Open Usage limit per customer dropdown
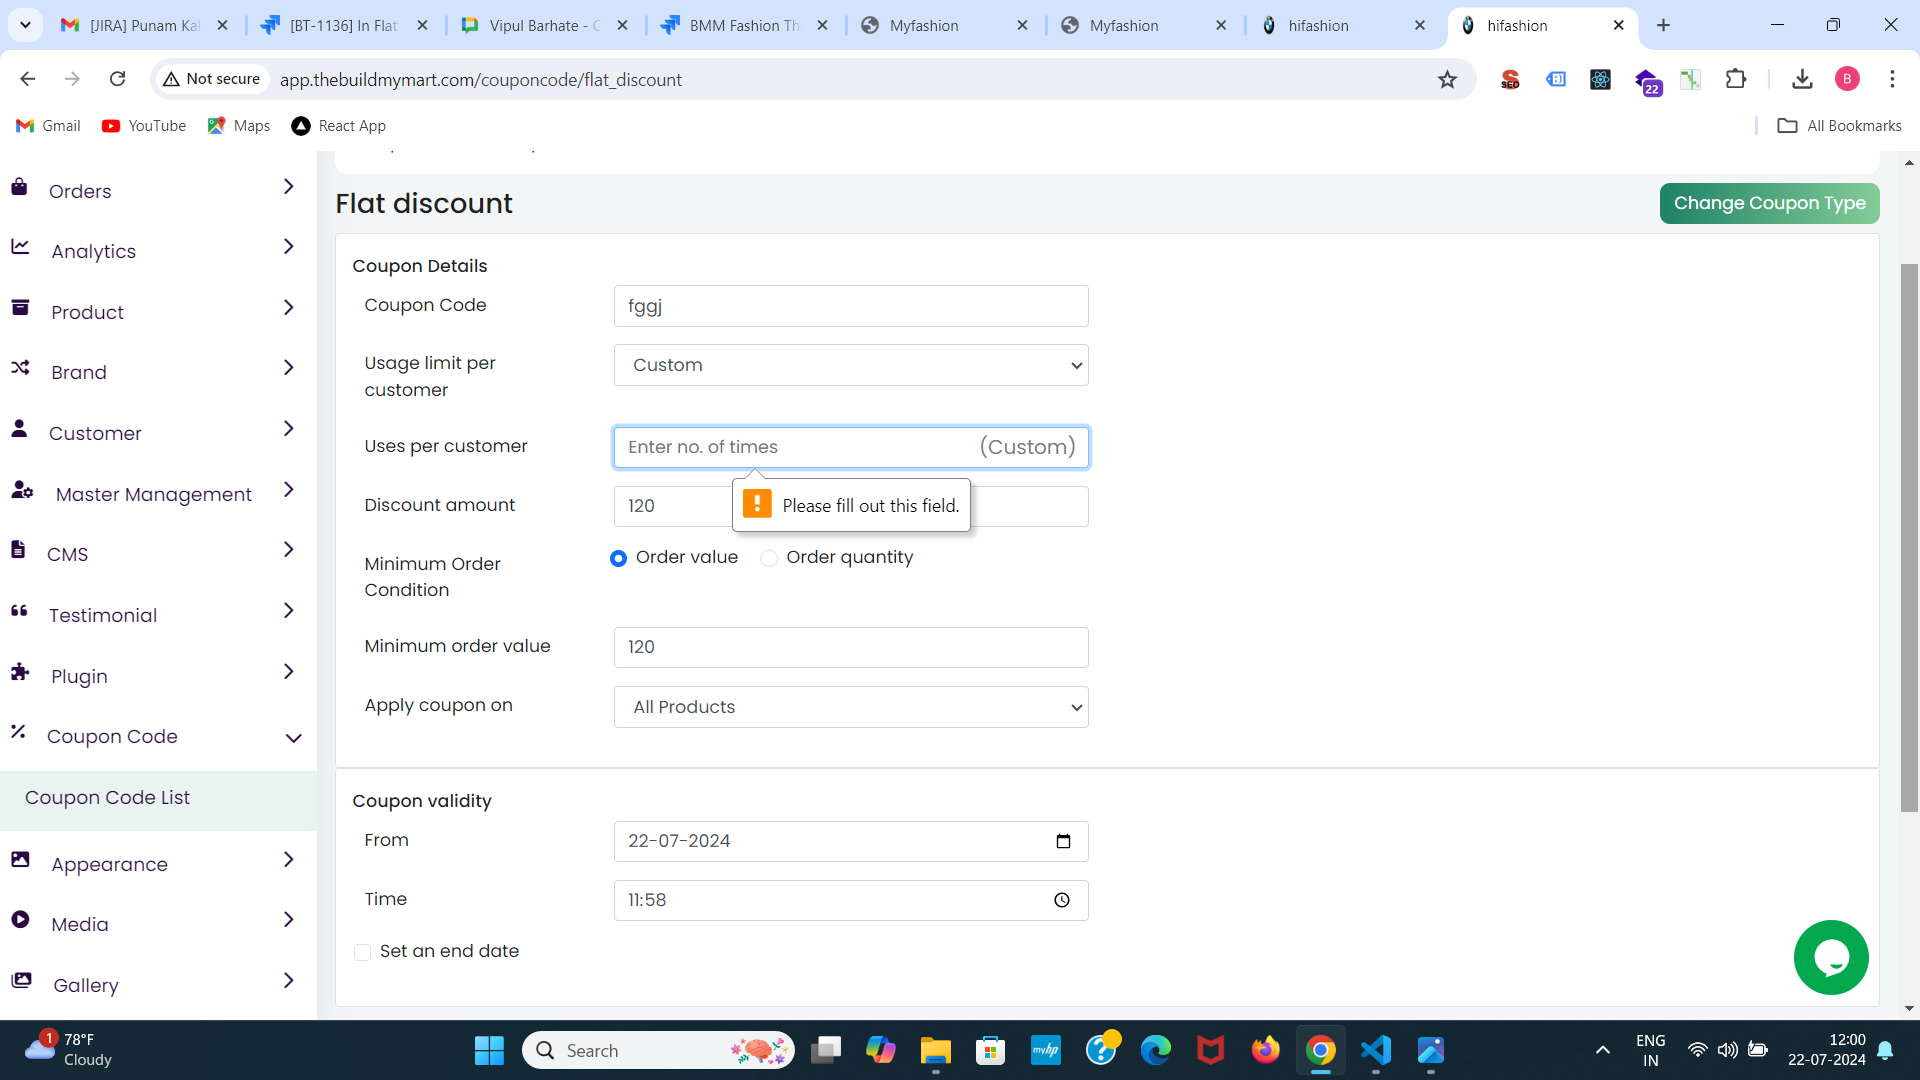 point(851,365)
